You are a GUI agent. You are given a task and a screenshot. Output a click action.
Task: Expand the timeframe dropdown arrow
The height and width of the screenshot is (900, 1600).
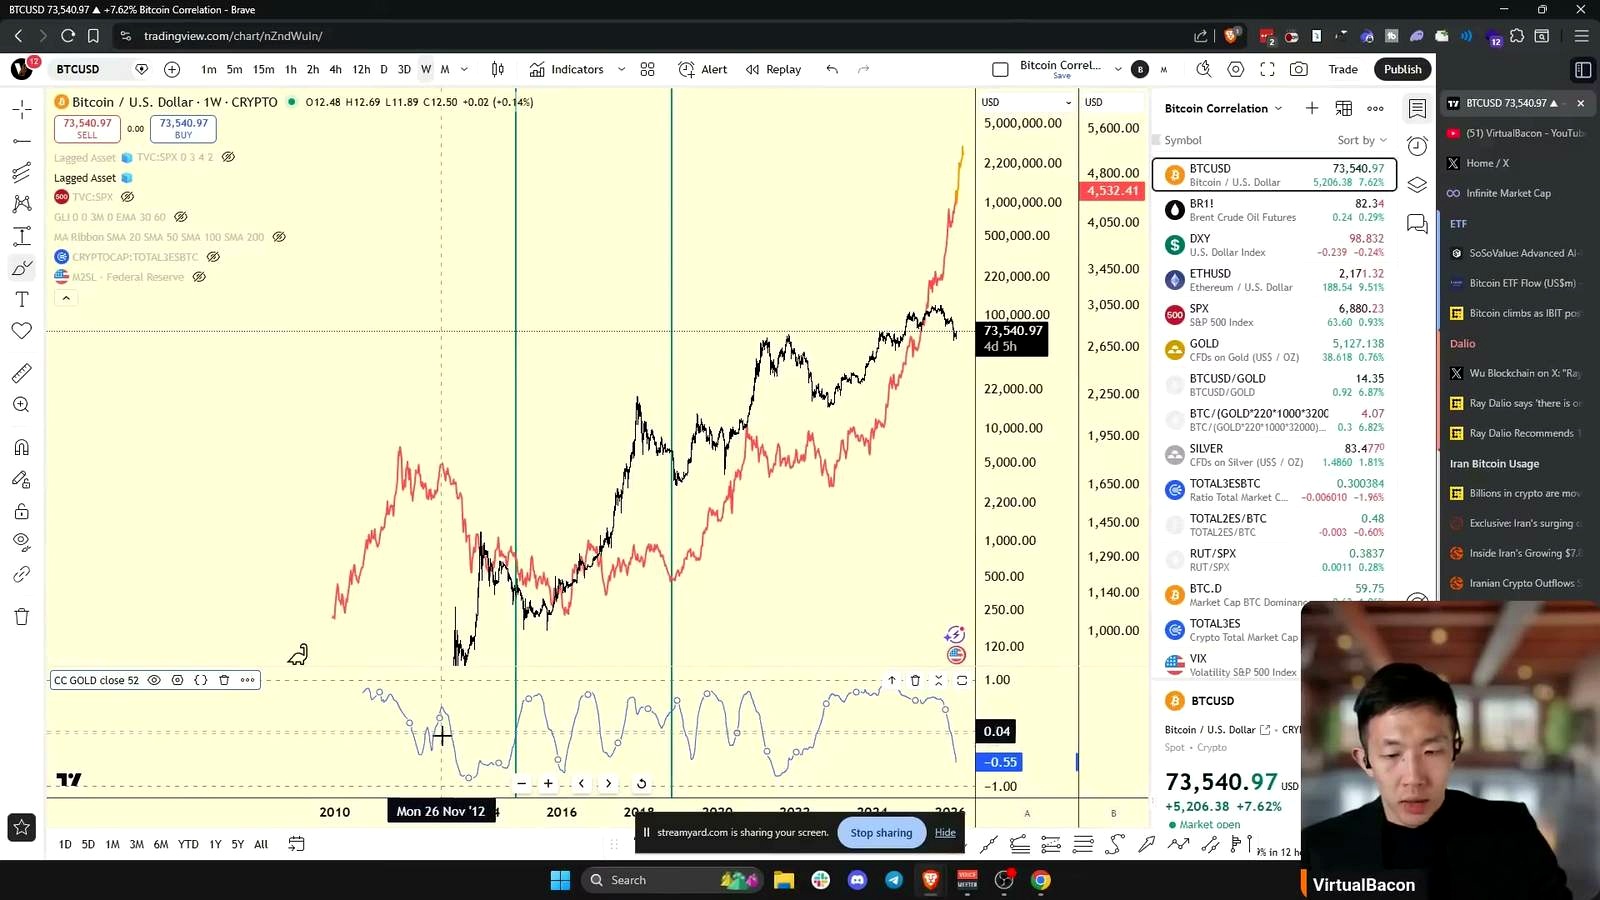tap(464, 69)
